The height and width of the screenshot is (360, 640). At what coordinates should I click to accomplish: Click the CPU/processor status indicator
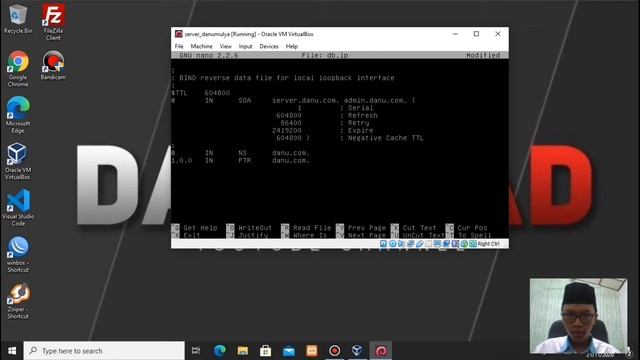click(x=455, y=244)
